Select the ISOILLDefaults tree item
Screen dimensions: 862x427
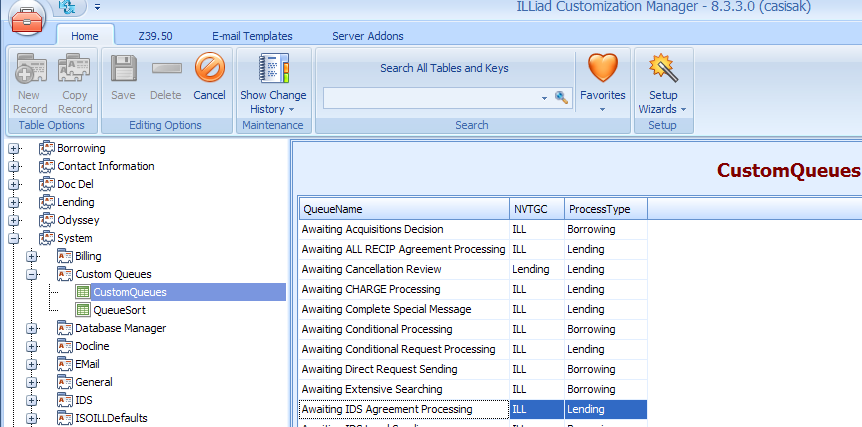pos(111,418)
